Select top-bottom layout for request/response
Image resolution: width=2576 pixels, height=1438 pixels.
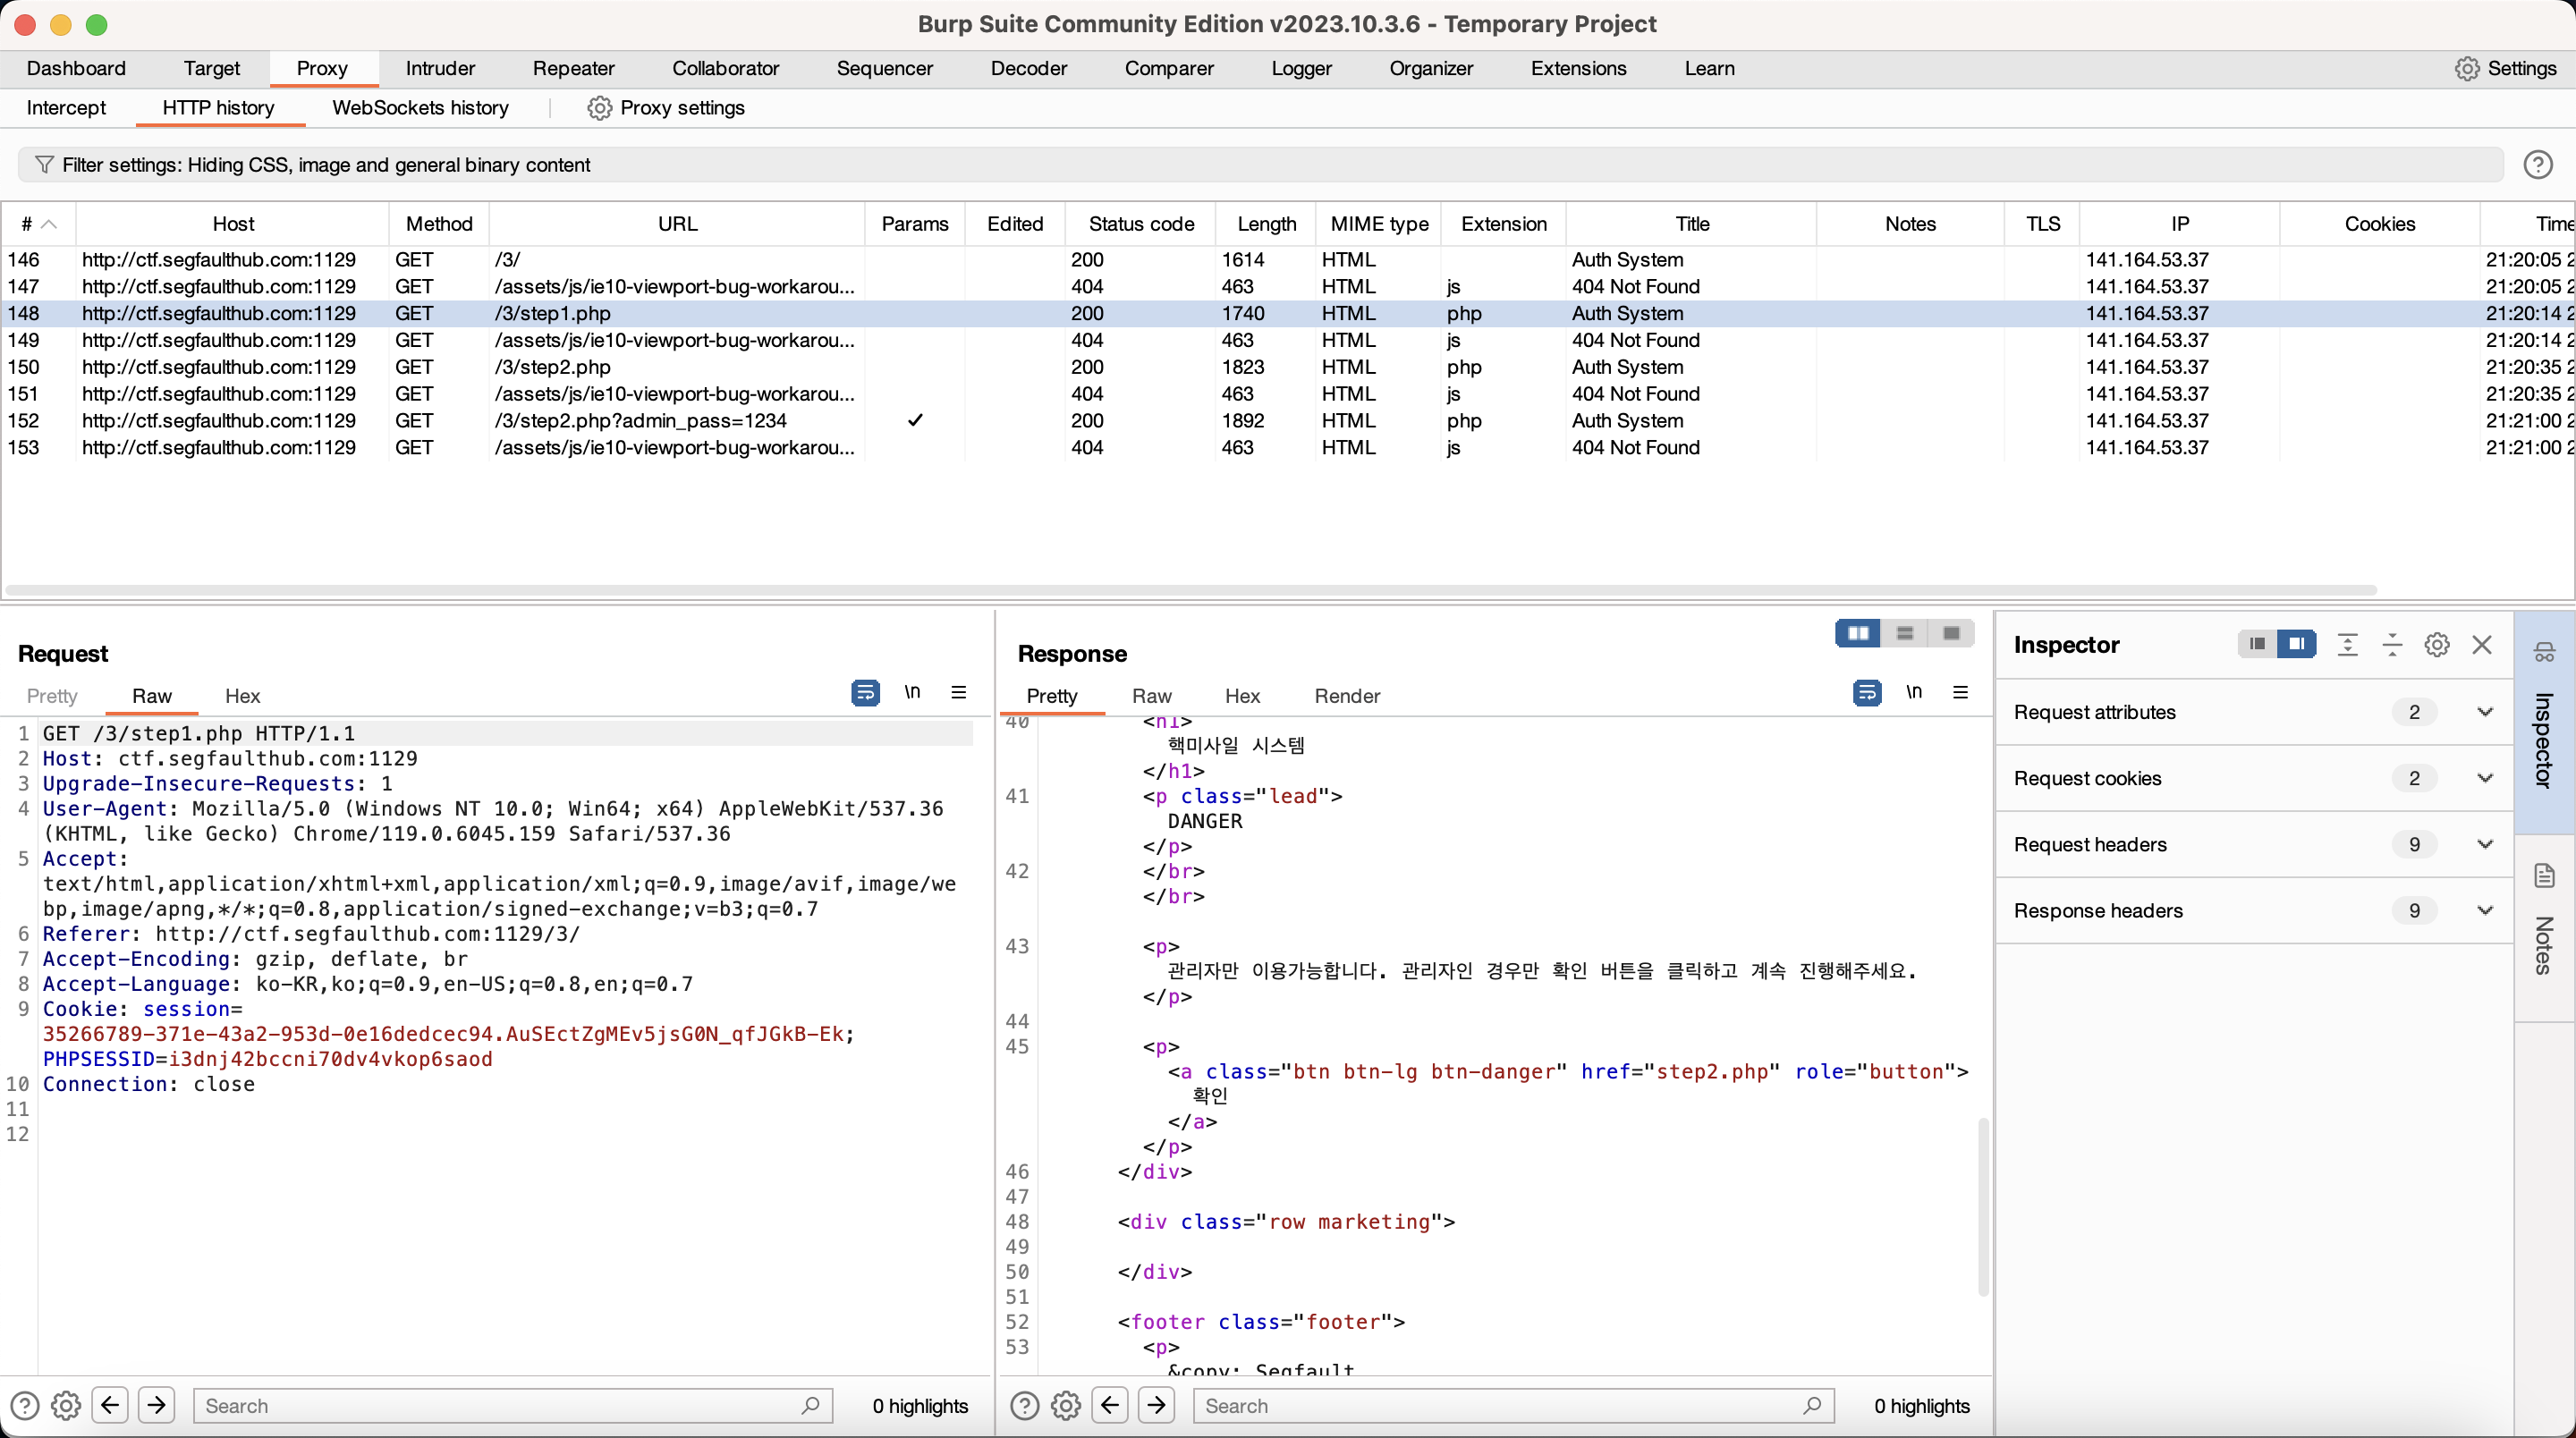pyautogui.click(x=1904, y=633)
